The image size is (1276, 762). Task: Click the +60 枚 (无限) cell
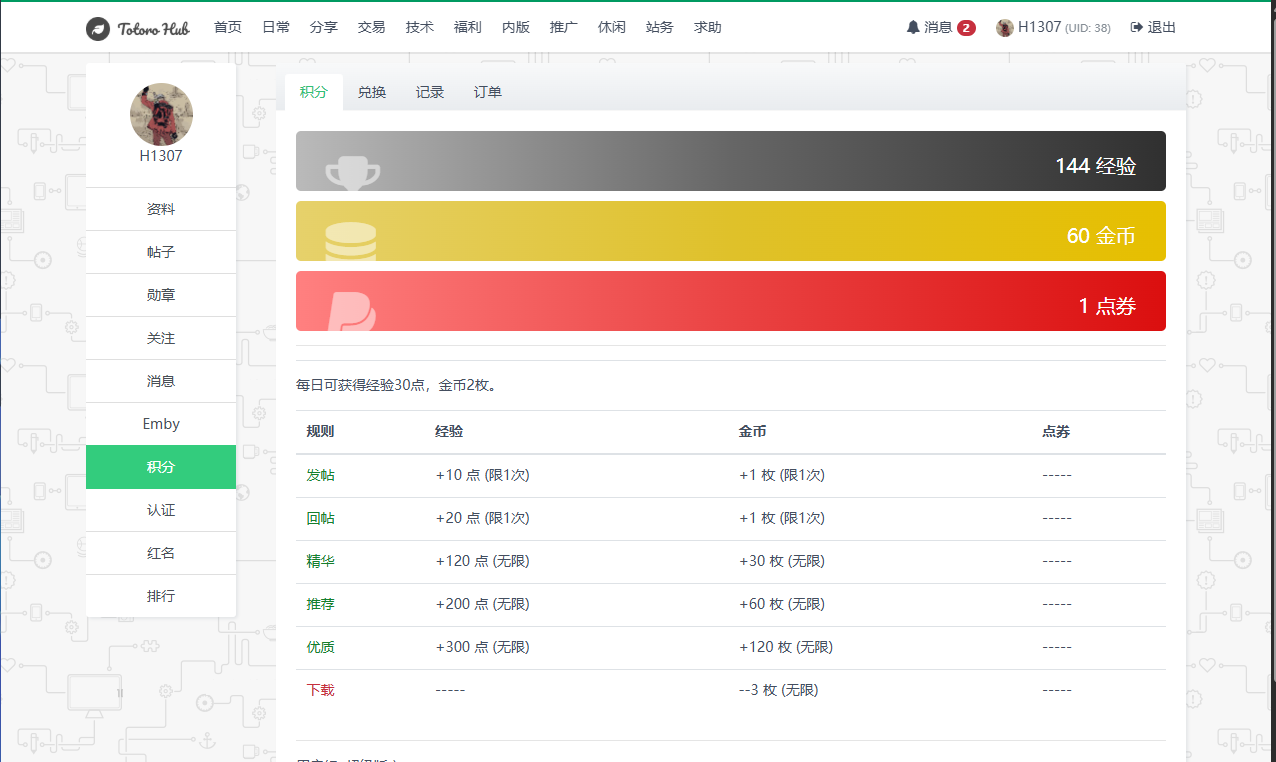(782, 604)
